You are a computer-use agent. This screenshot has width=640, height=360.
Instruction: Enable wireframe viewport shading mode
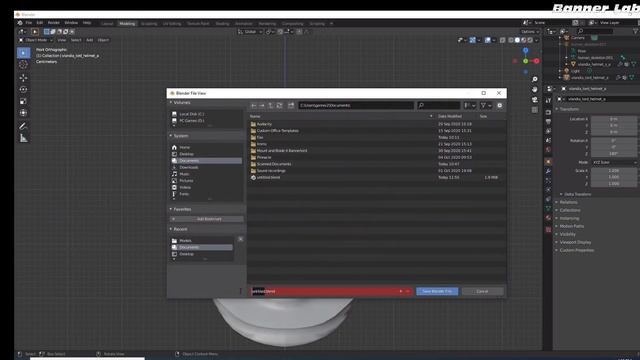tap(511, 40)
